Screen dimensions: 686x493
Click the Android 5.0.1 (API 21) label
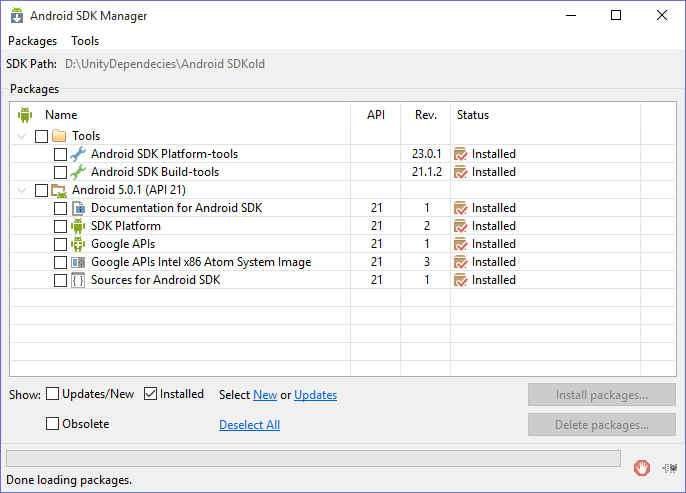[x=129, y=190]
